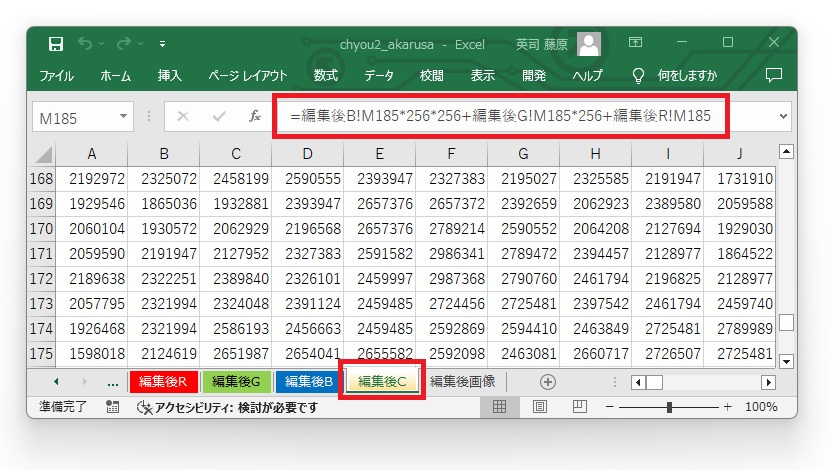Click vertical scrollbar up arrow
This screenshot has height=470, width=833.
coord(786,152)
